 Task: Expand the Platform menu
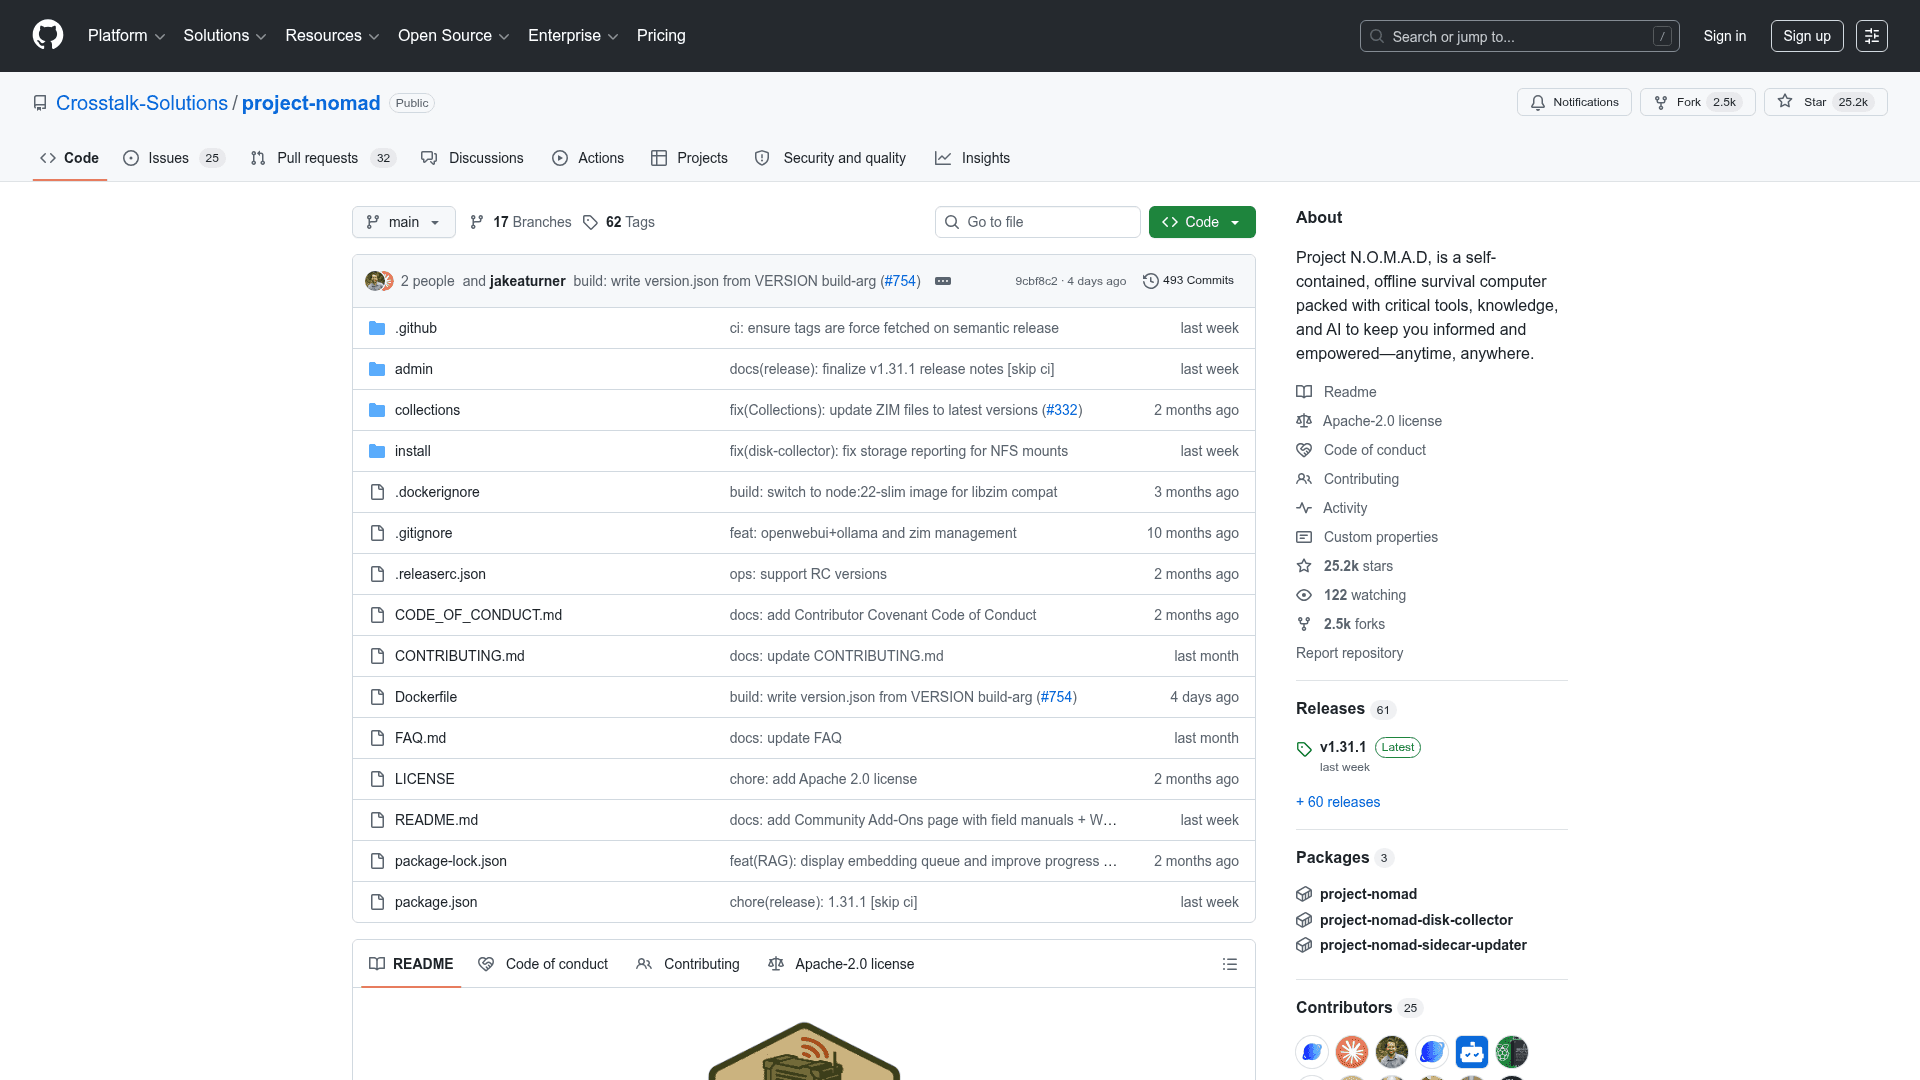coord(126,36)
